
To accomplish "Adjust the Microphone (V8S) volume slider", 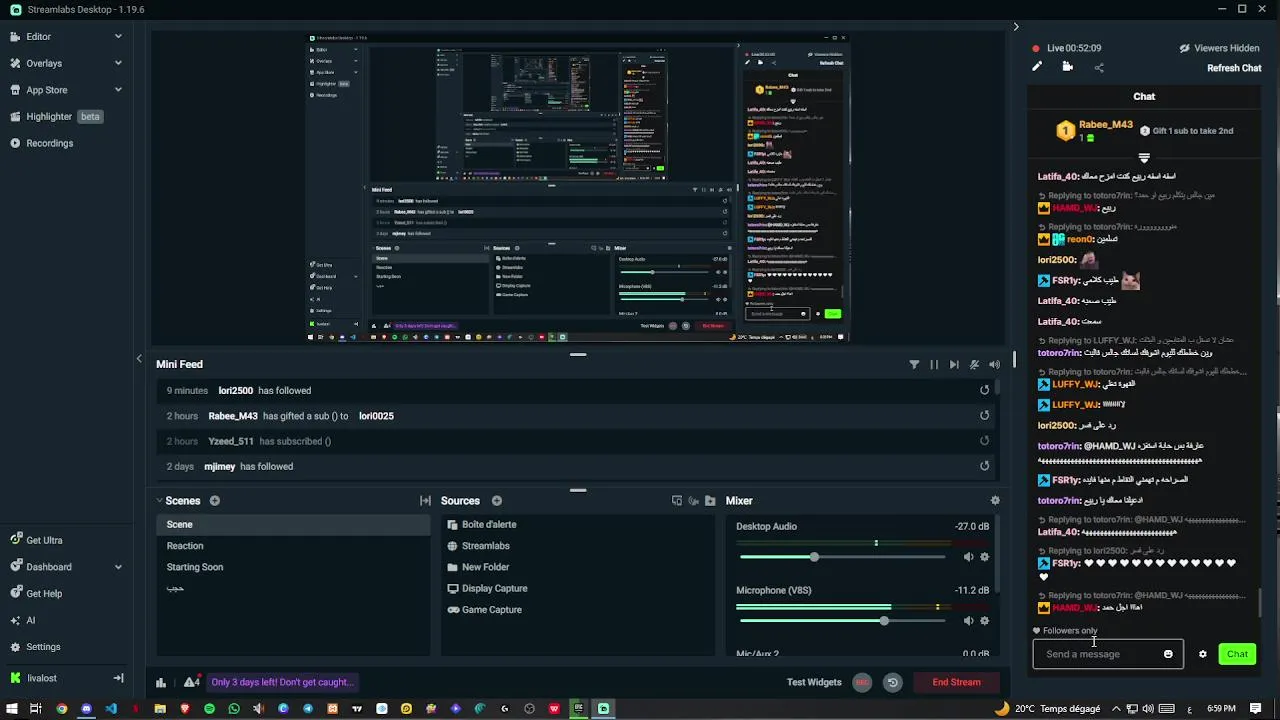I will tap(842, 621).
